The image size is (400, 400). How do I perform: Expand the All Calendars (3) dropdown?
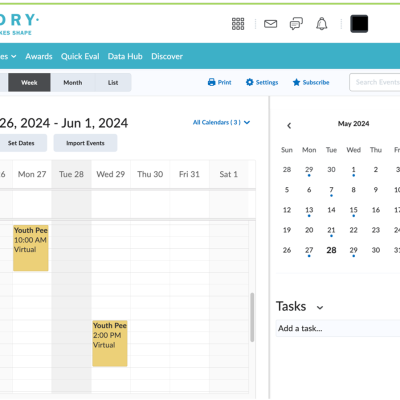tap(221, 122)
